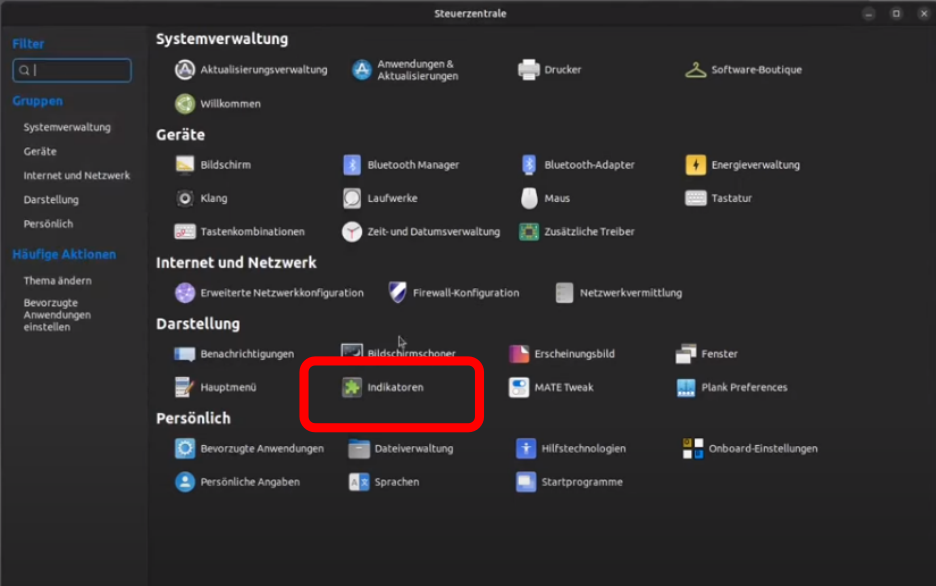Open Hilfstechnologien accessibility icon
This screenshot has width=936, height=586.
coord(526,449)
